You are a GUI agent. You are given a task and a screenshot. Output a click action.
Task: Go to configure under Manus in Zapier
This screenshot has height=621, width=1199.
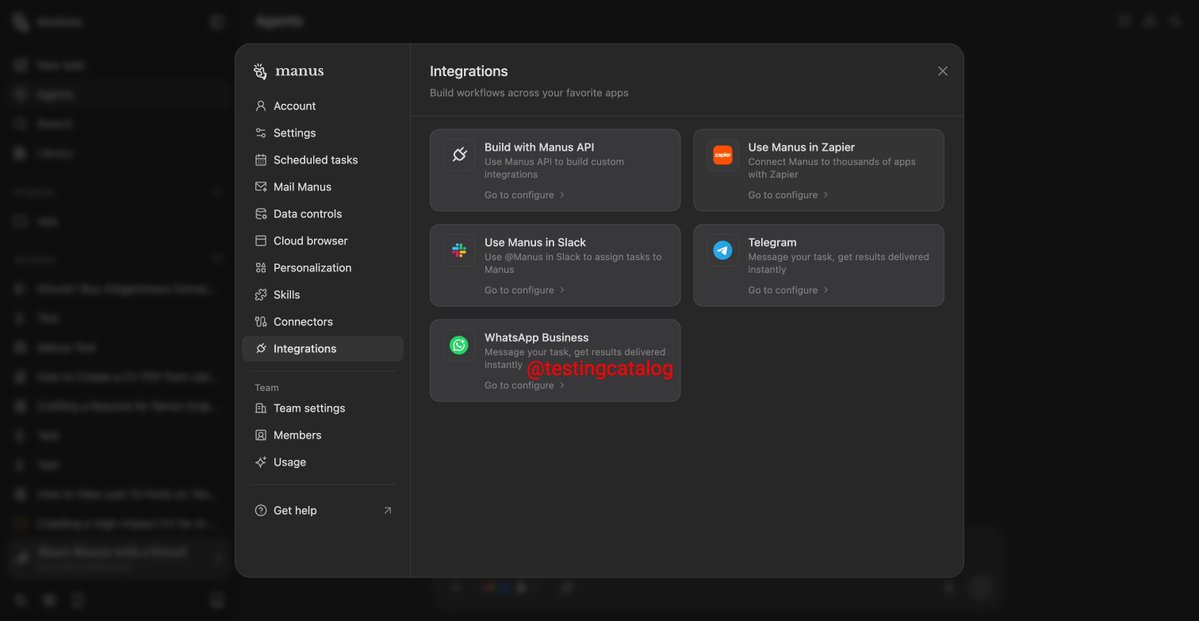pos(788,195)
